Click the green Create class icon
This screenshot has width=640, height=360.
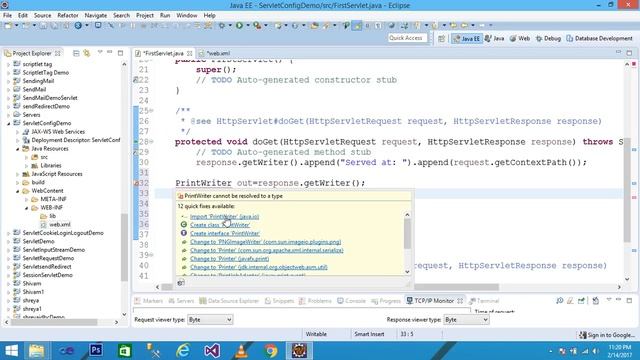point(184,225)
